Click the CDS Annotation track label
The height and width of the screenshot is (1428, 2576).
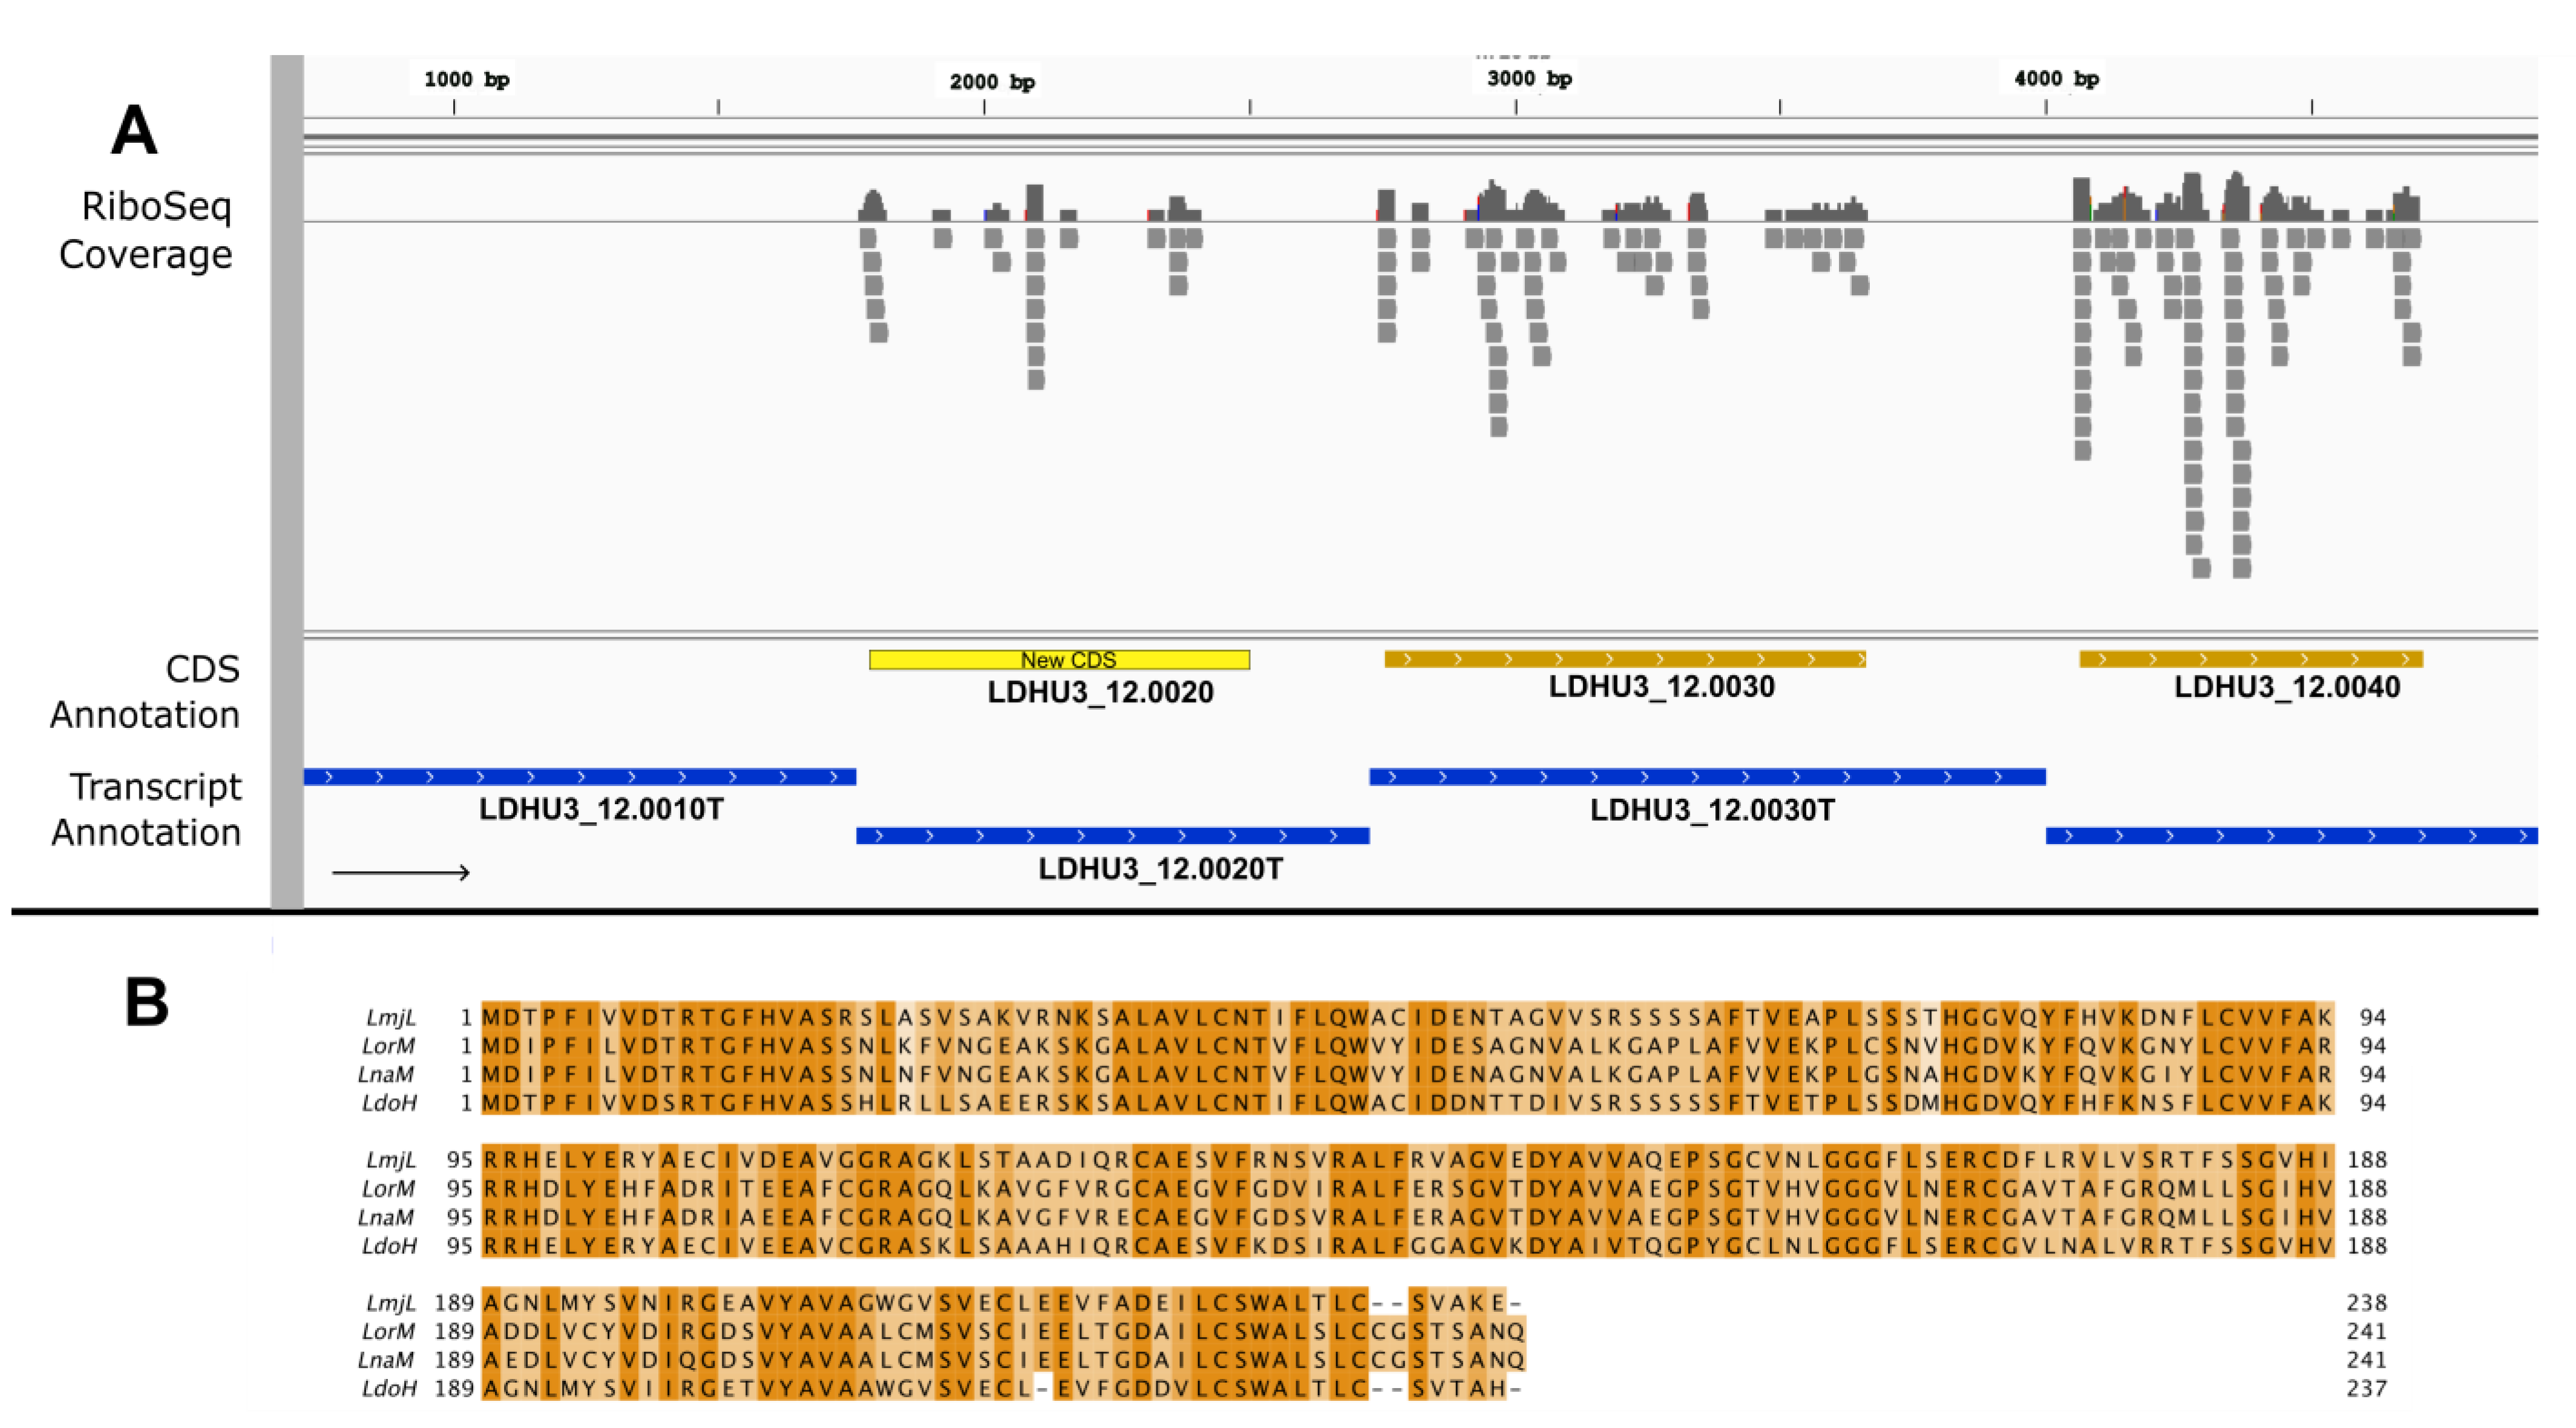pos(146,691)
